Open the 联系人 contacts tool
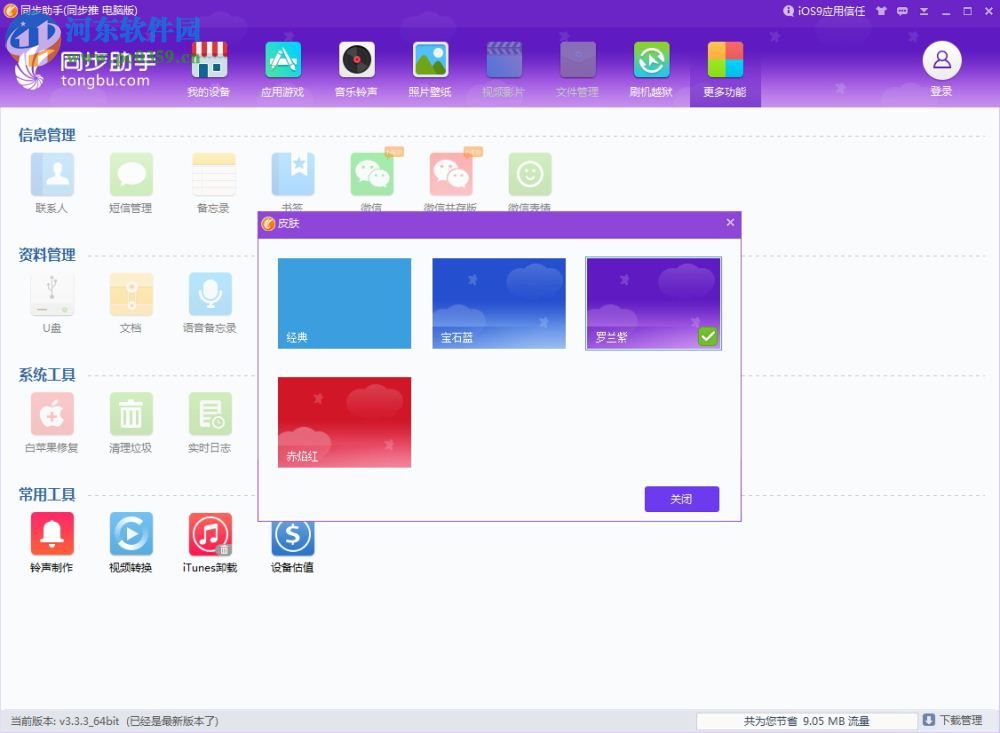The image size is (1000, 733). click(x=52, y=182)
